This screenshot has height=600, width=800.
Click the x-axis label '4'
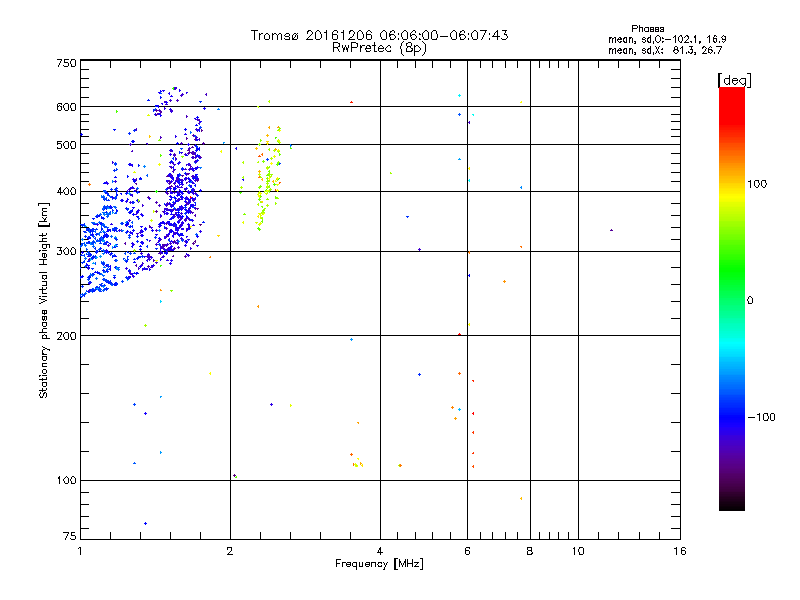pyautogui.click(x=380, y=551)
